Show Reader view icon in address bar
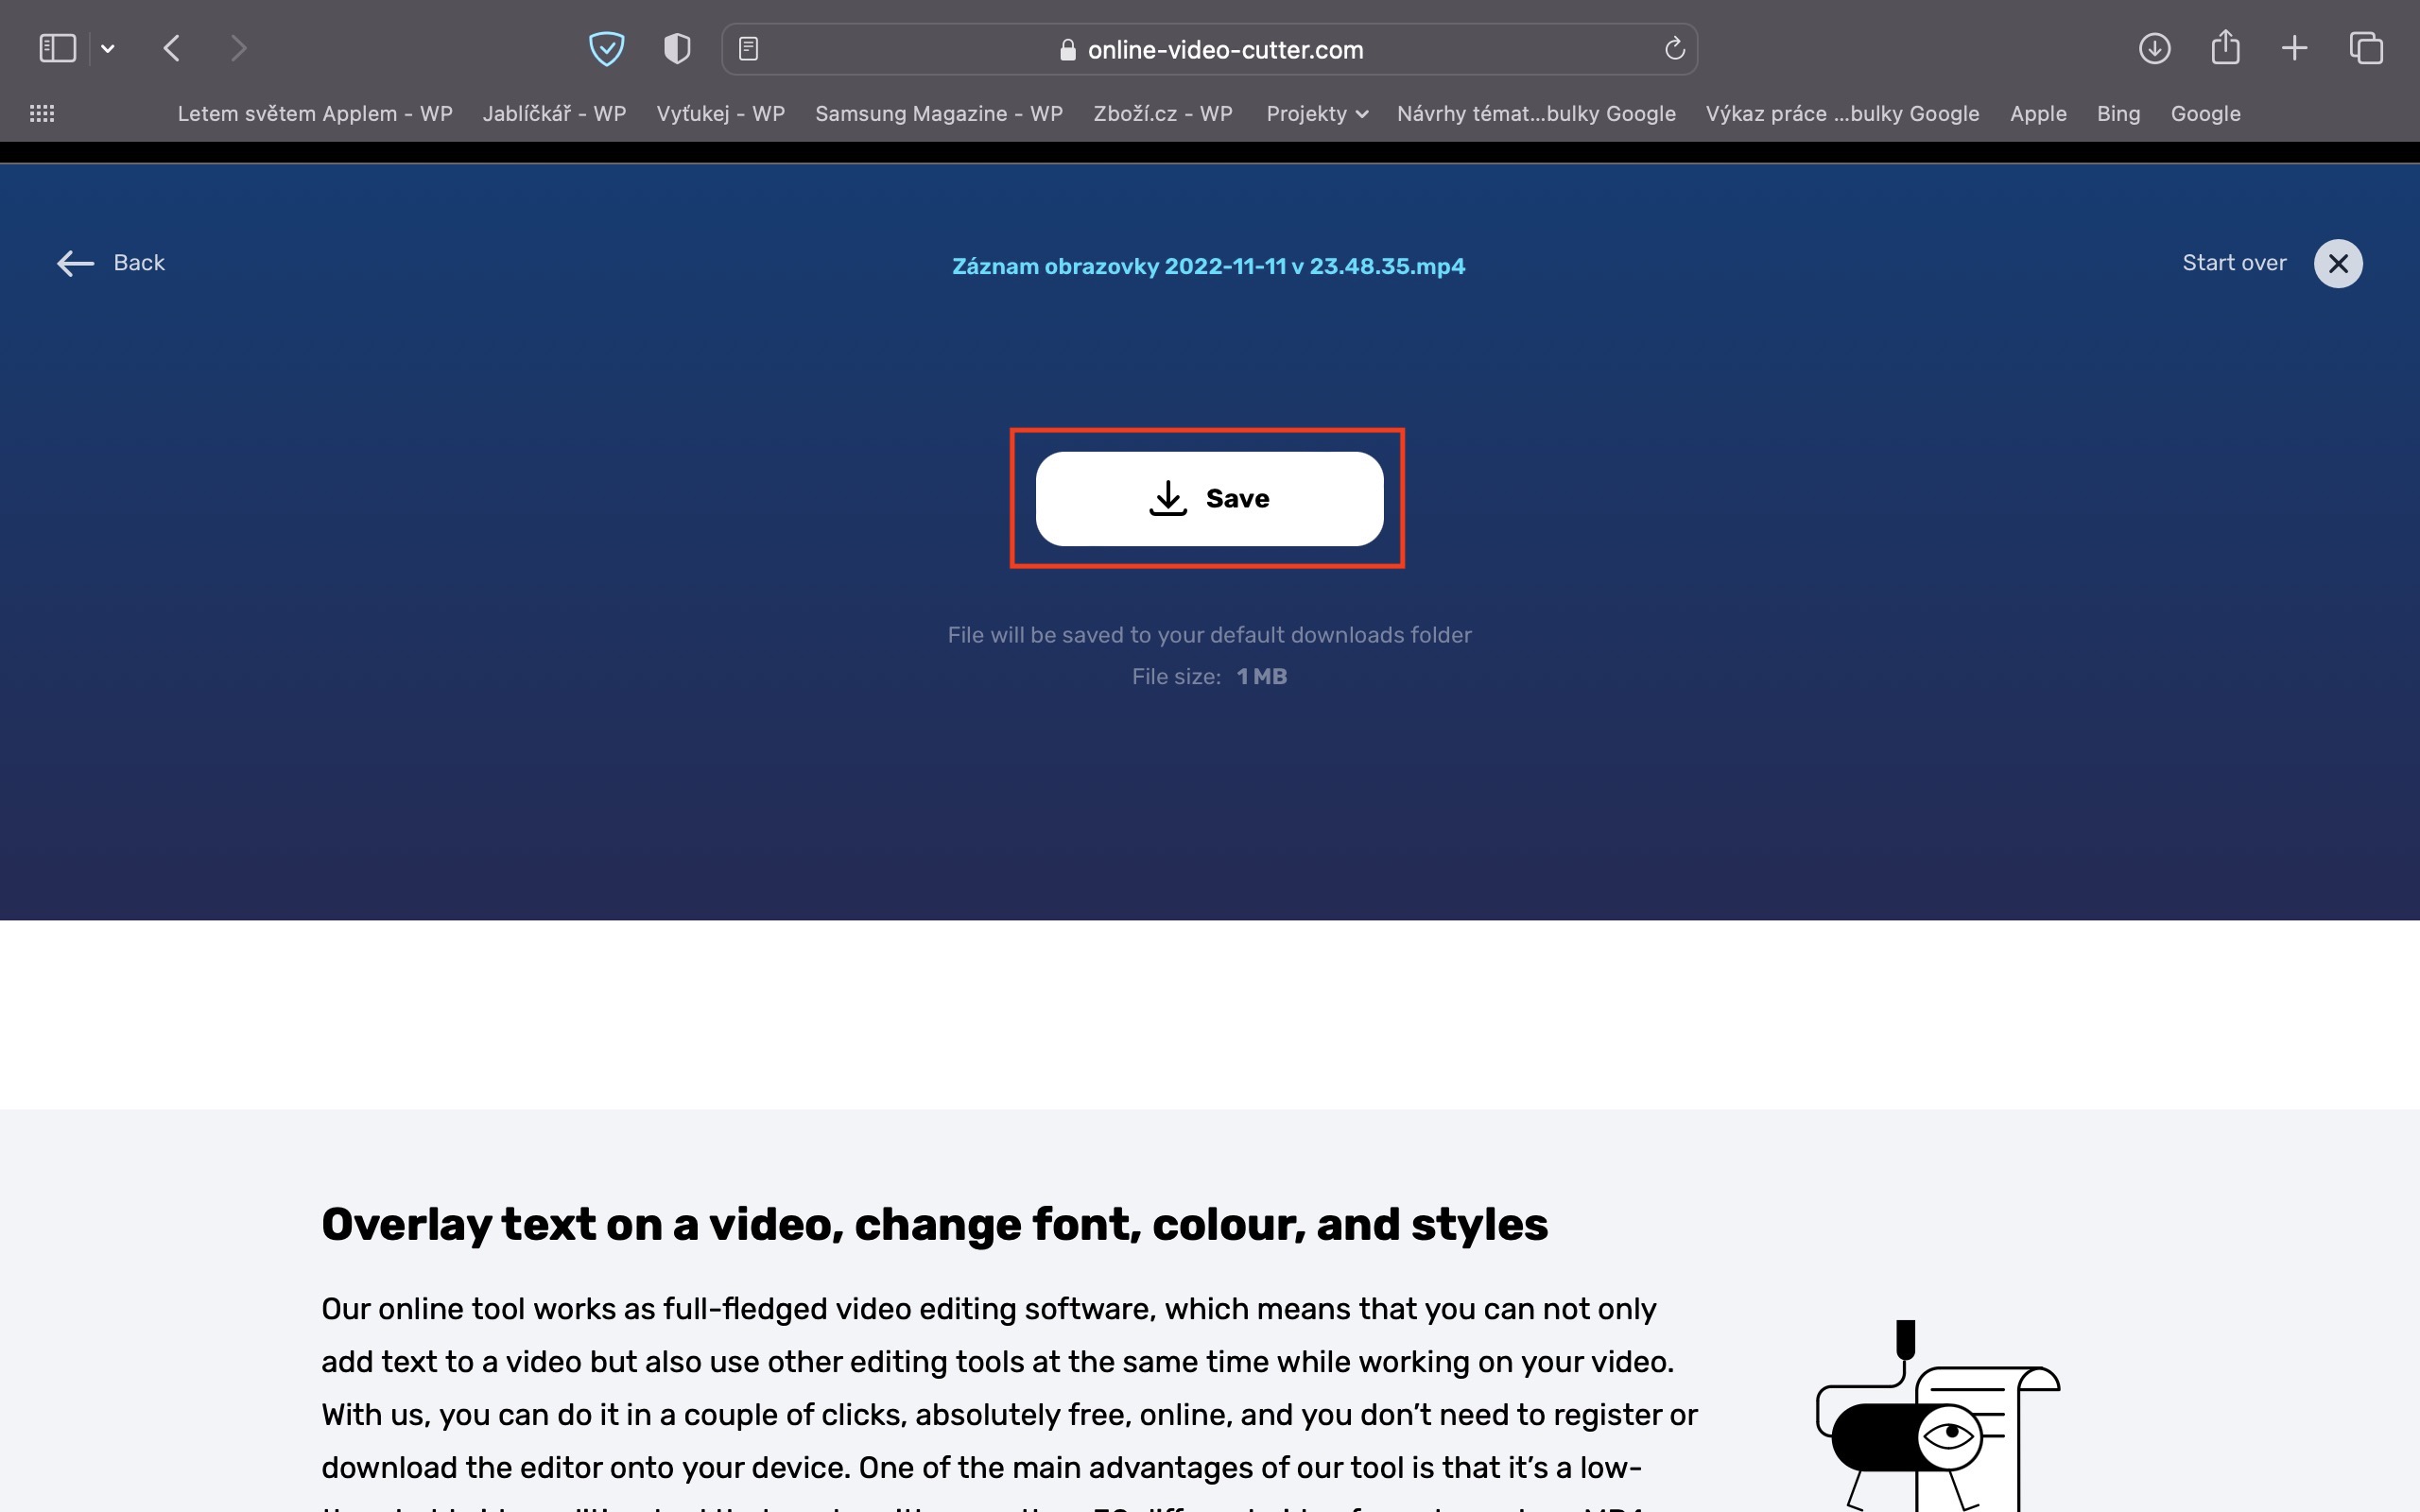This screenshot has width=2420, height=1512. pos(748,48)
